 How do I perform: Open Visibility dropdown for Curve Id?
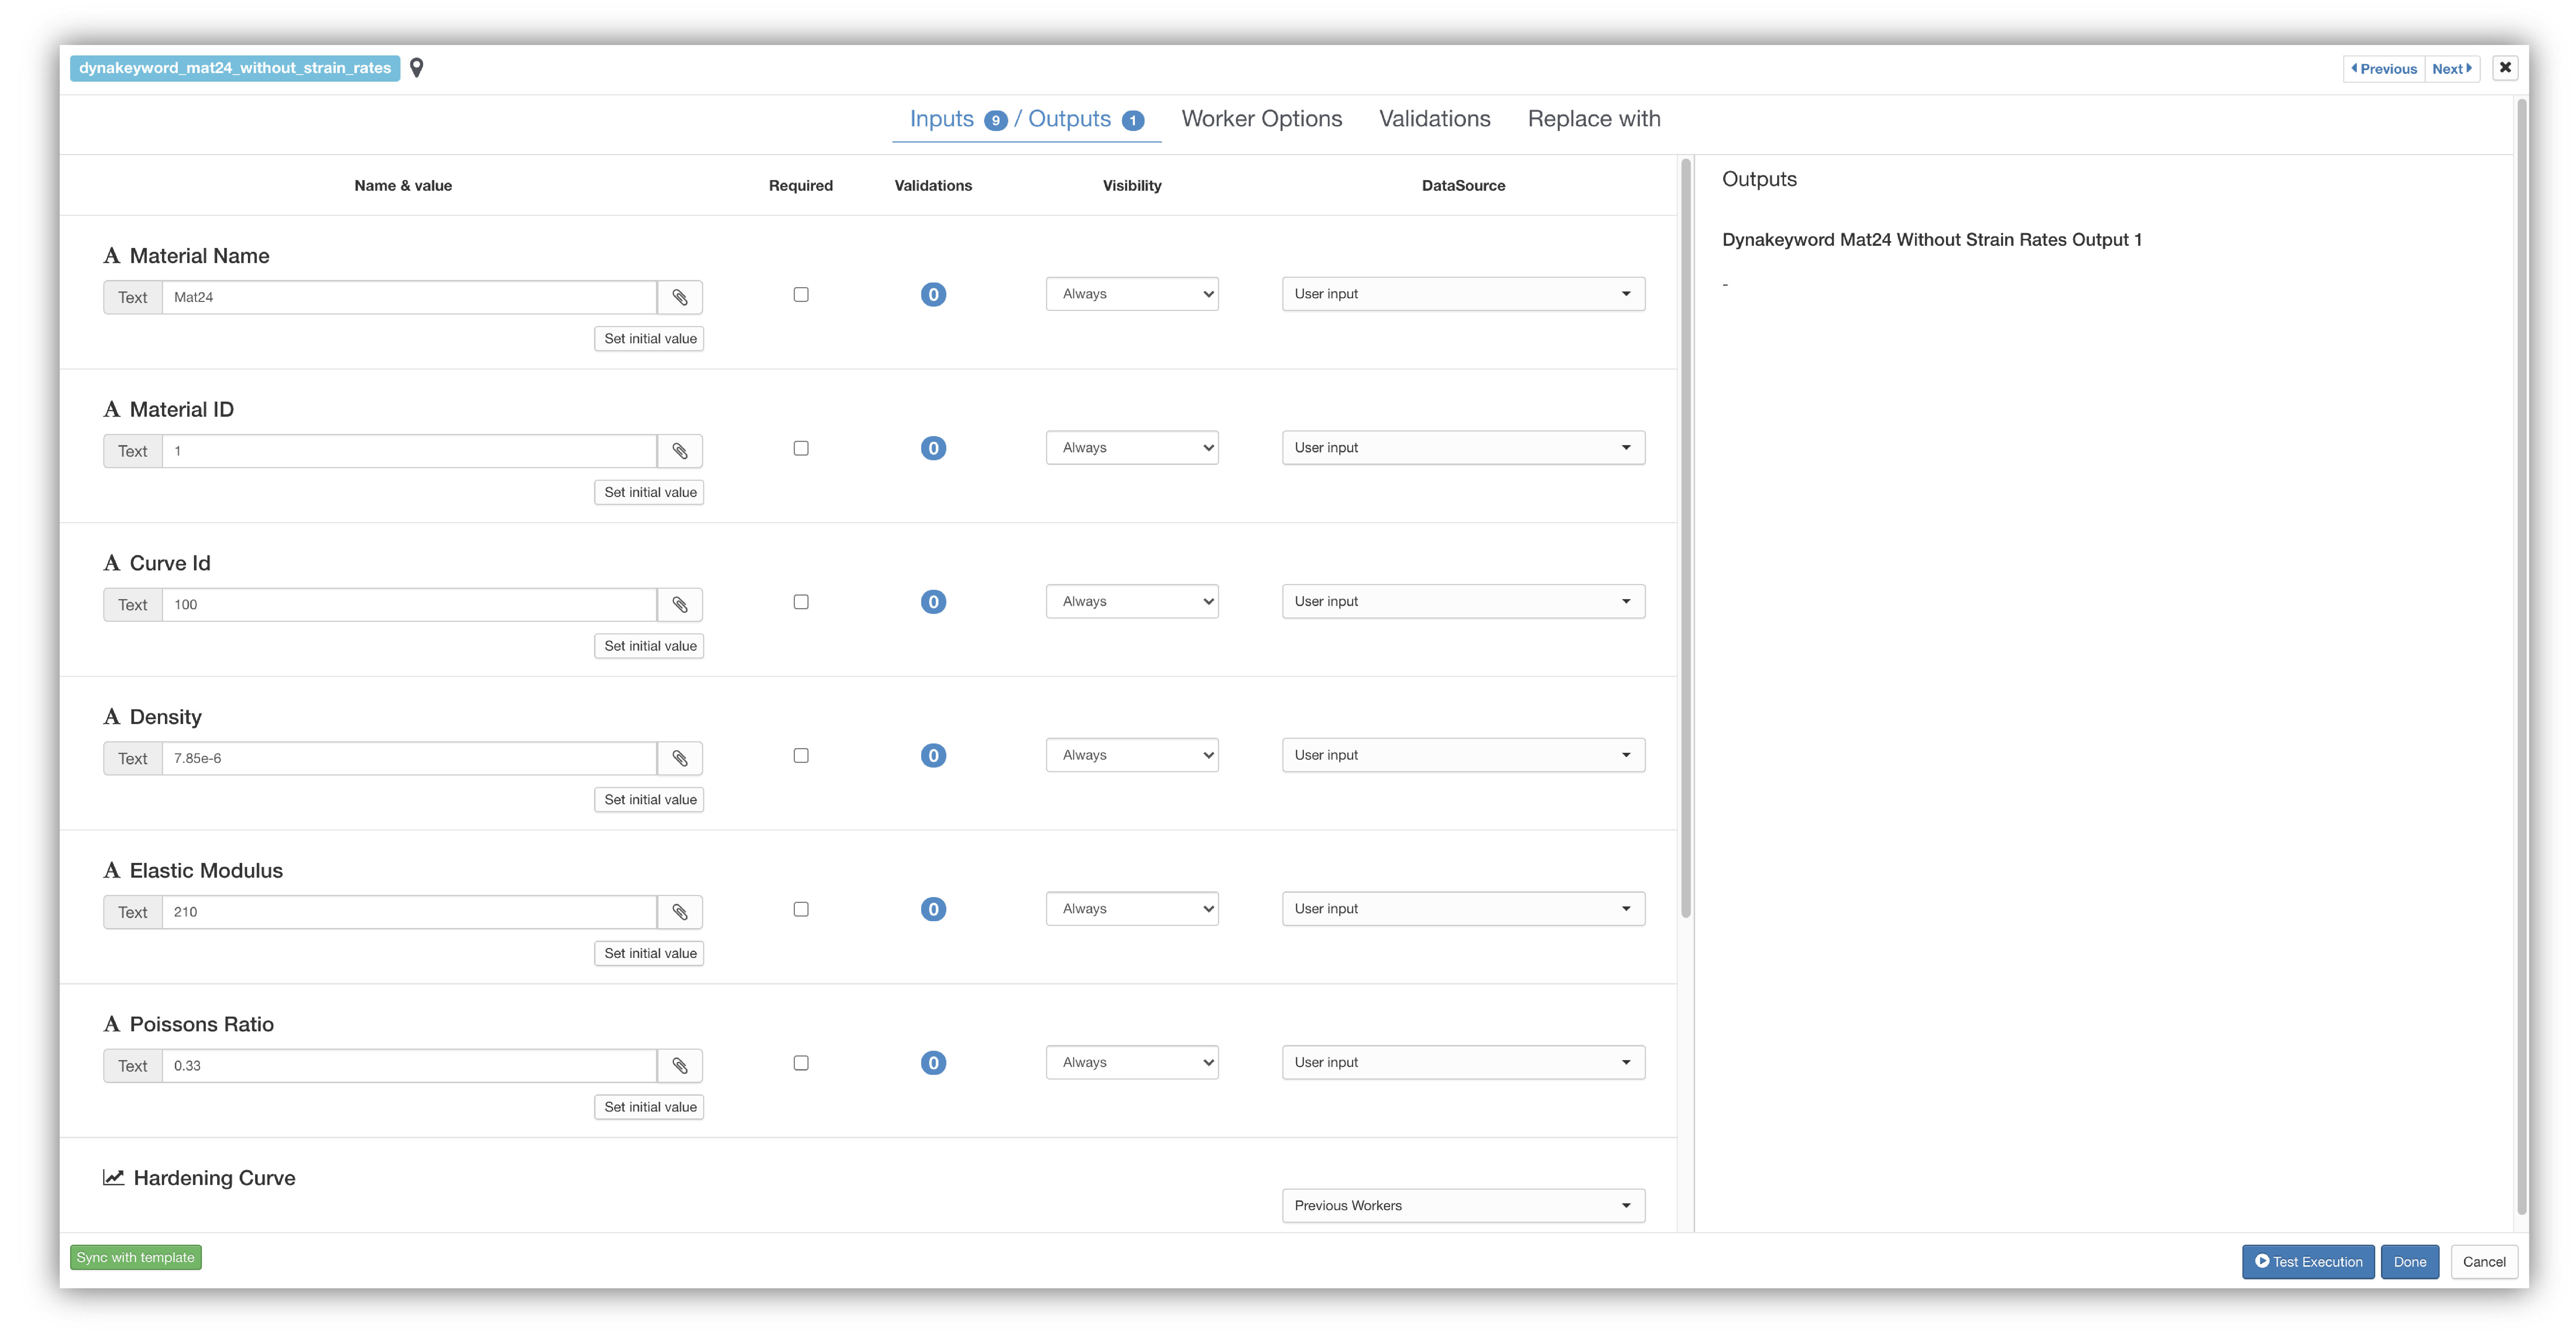pos(1132,601)
